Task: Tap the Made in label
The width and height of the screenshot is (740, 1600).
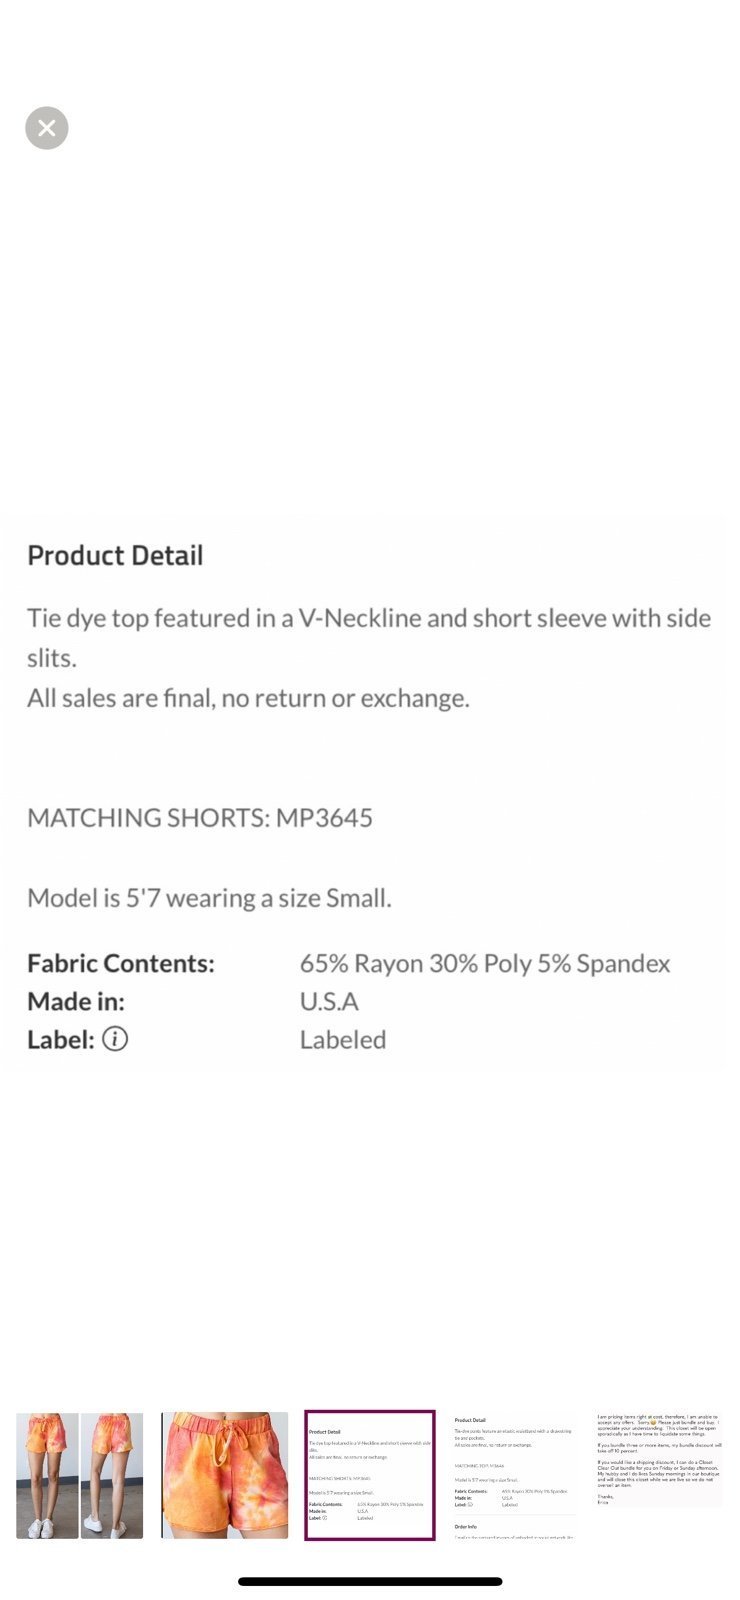Action: (76, 1001)
